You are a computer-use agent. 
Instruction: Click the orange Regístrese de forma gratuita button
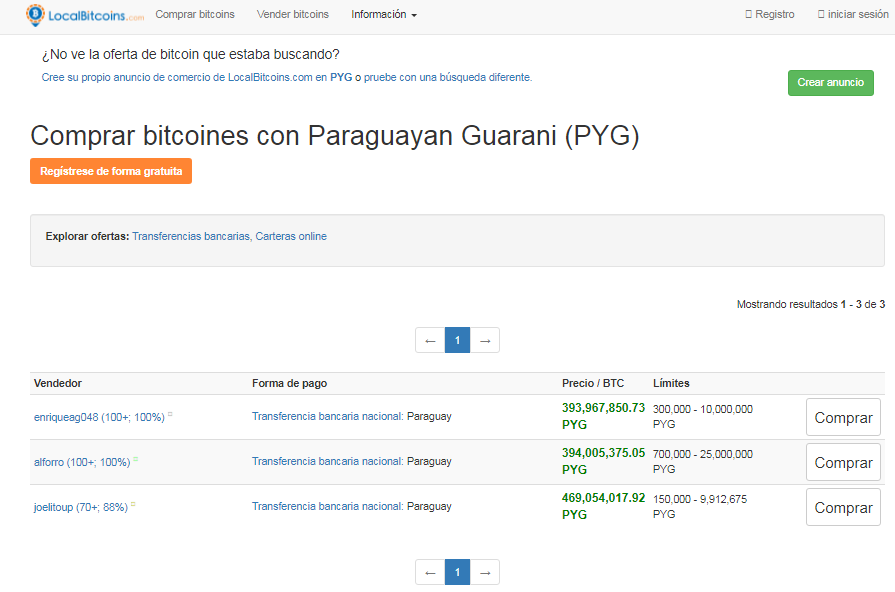[111, 171]
